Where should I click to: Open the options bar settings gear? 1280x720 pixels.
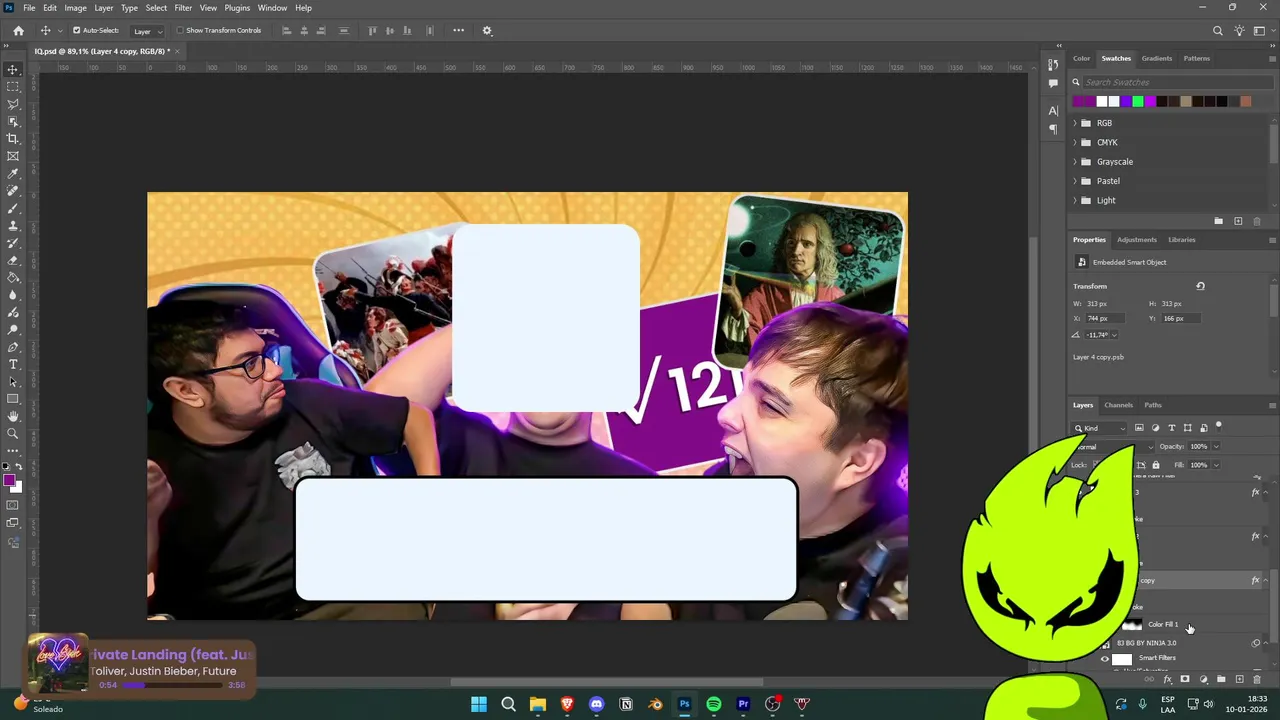pos(487,31)
